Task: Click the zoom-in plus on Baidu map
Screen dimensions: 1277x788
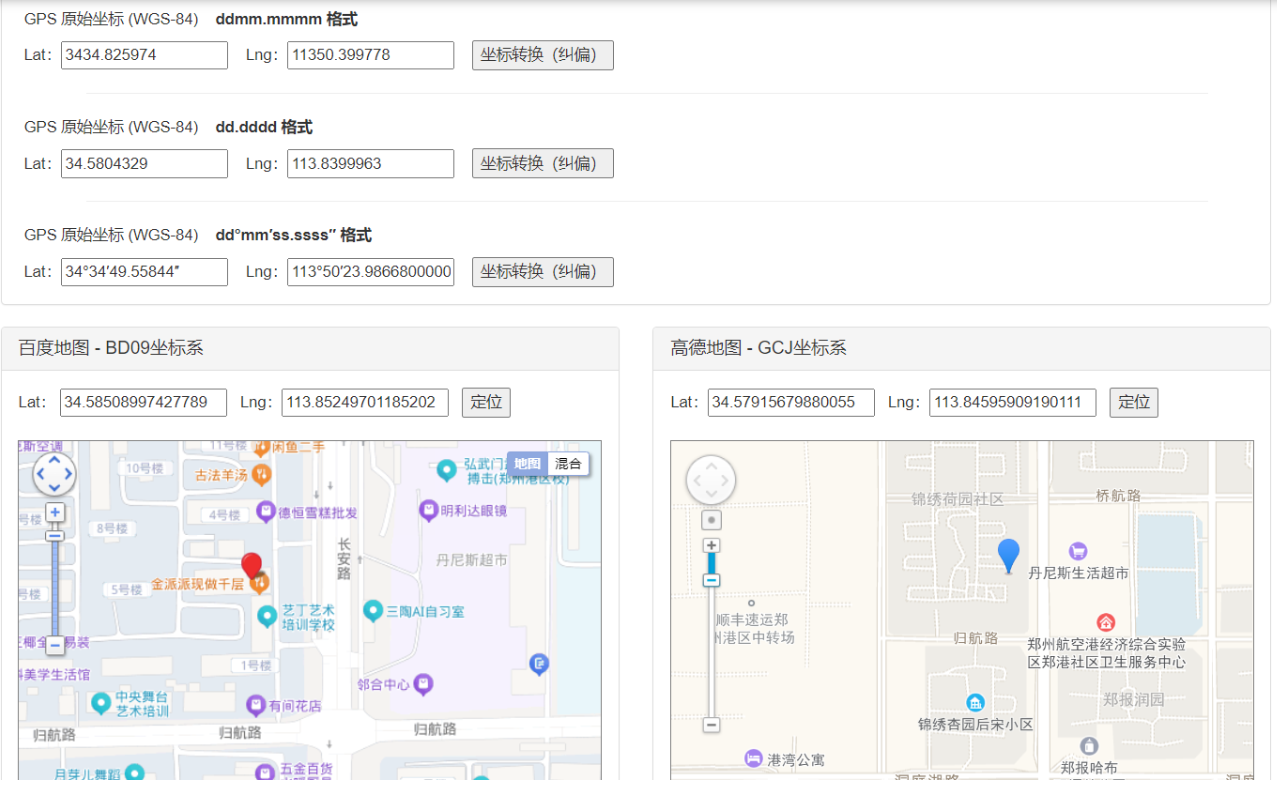Action: pyautogui.click(x=55, y=513)
